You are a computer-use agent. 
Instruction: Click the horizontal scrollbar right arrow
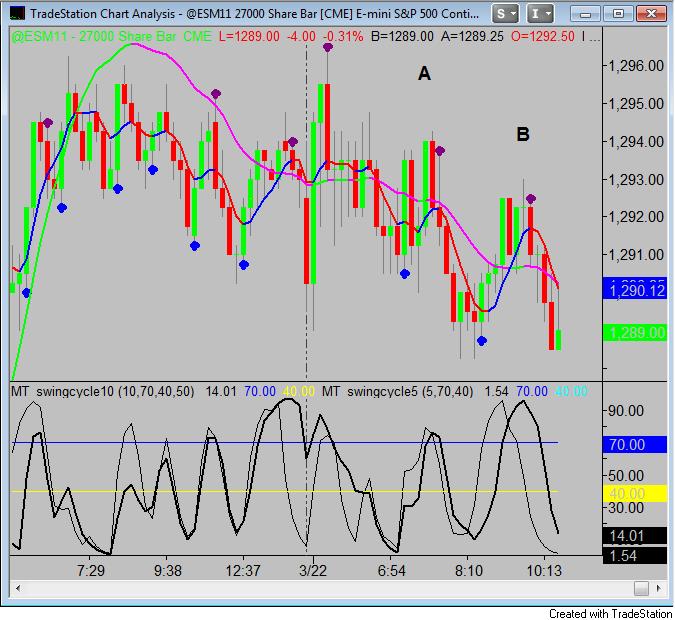[x=659, y=588]
